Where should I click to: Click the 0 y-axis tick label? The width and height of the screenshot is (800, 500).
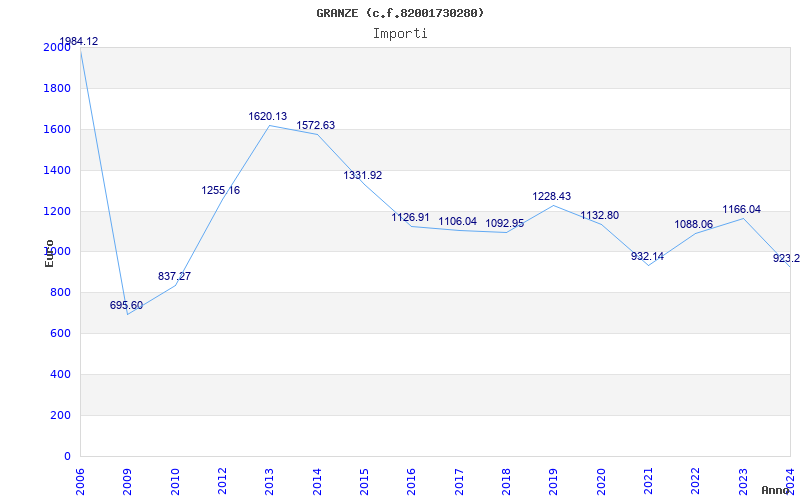(x=68, y=456)
